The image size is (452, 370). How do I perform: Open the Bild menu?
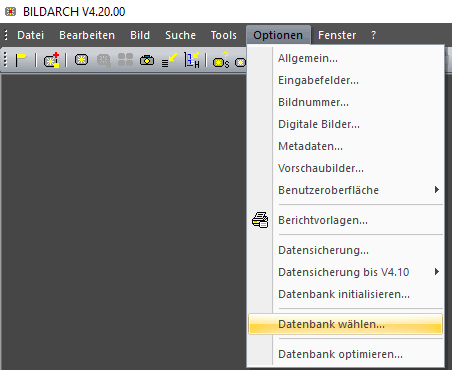click(140, 35)
